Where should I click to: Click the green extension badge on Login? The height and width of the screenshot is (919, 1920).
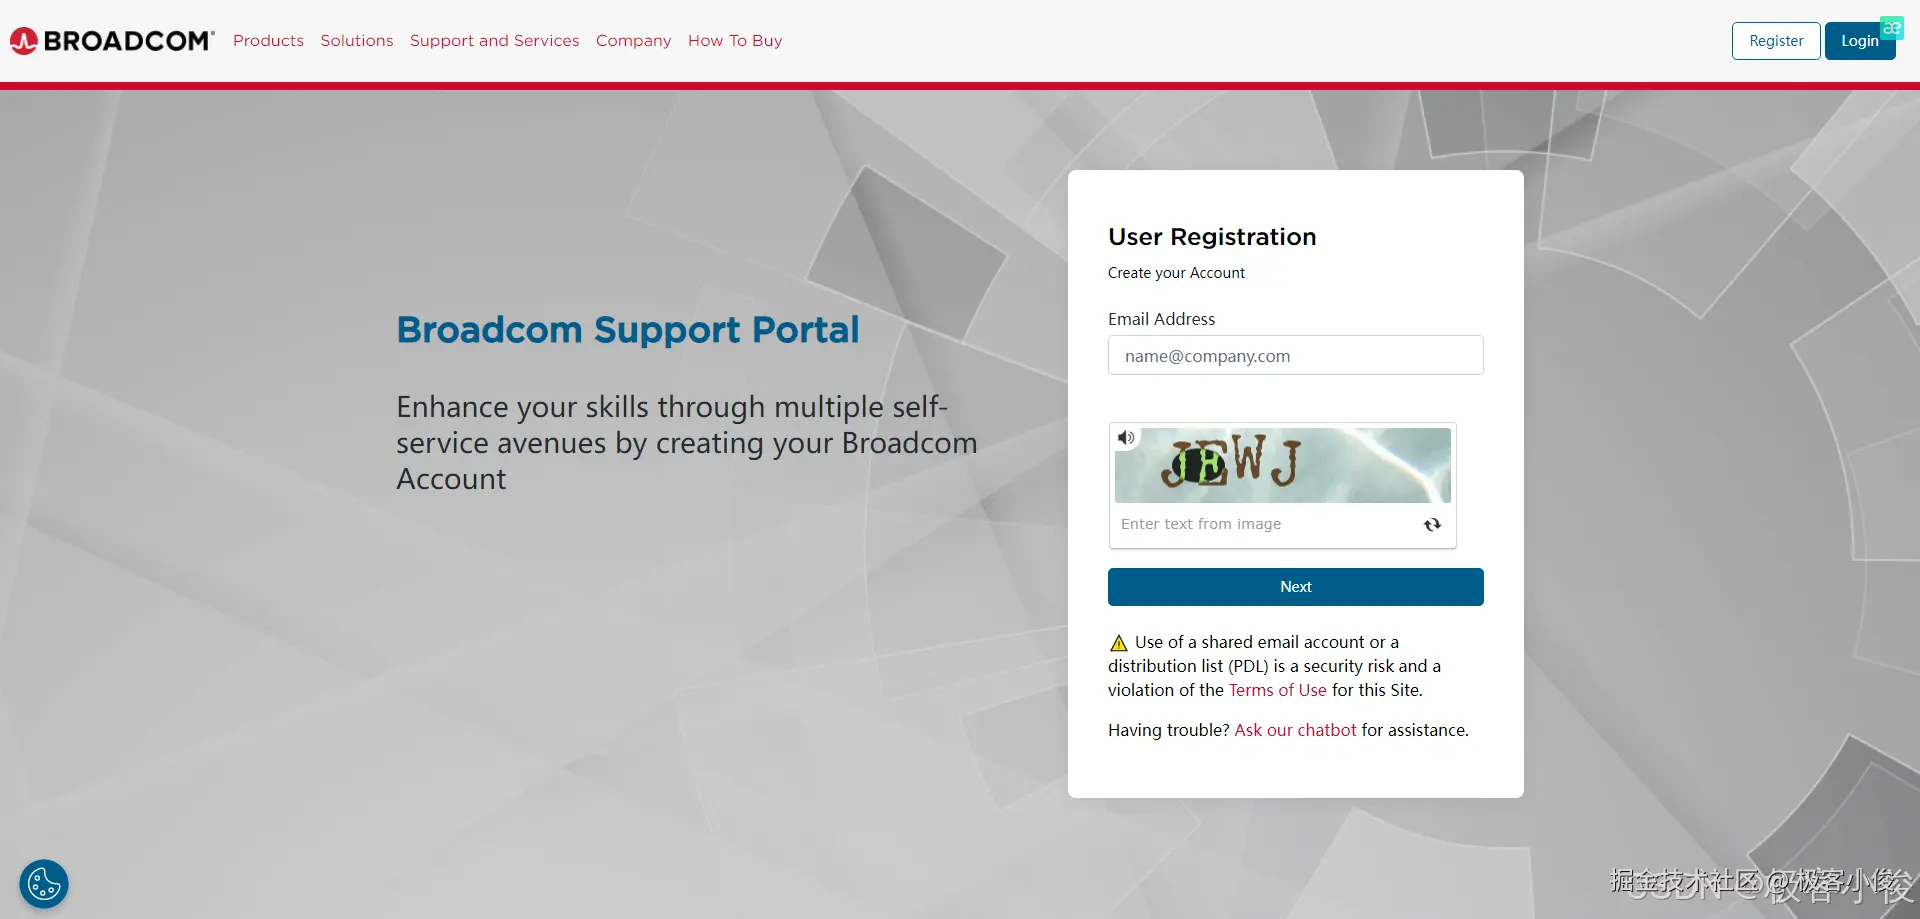[1891, 28]
